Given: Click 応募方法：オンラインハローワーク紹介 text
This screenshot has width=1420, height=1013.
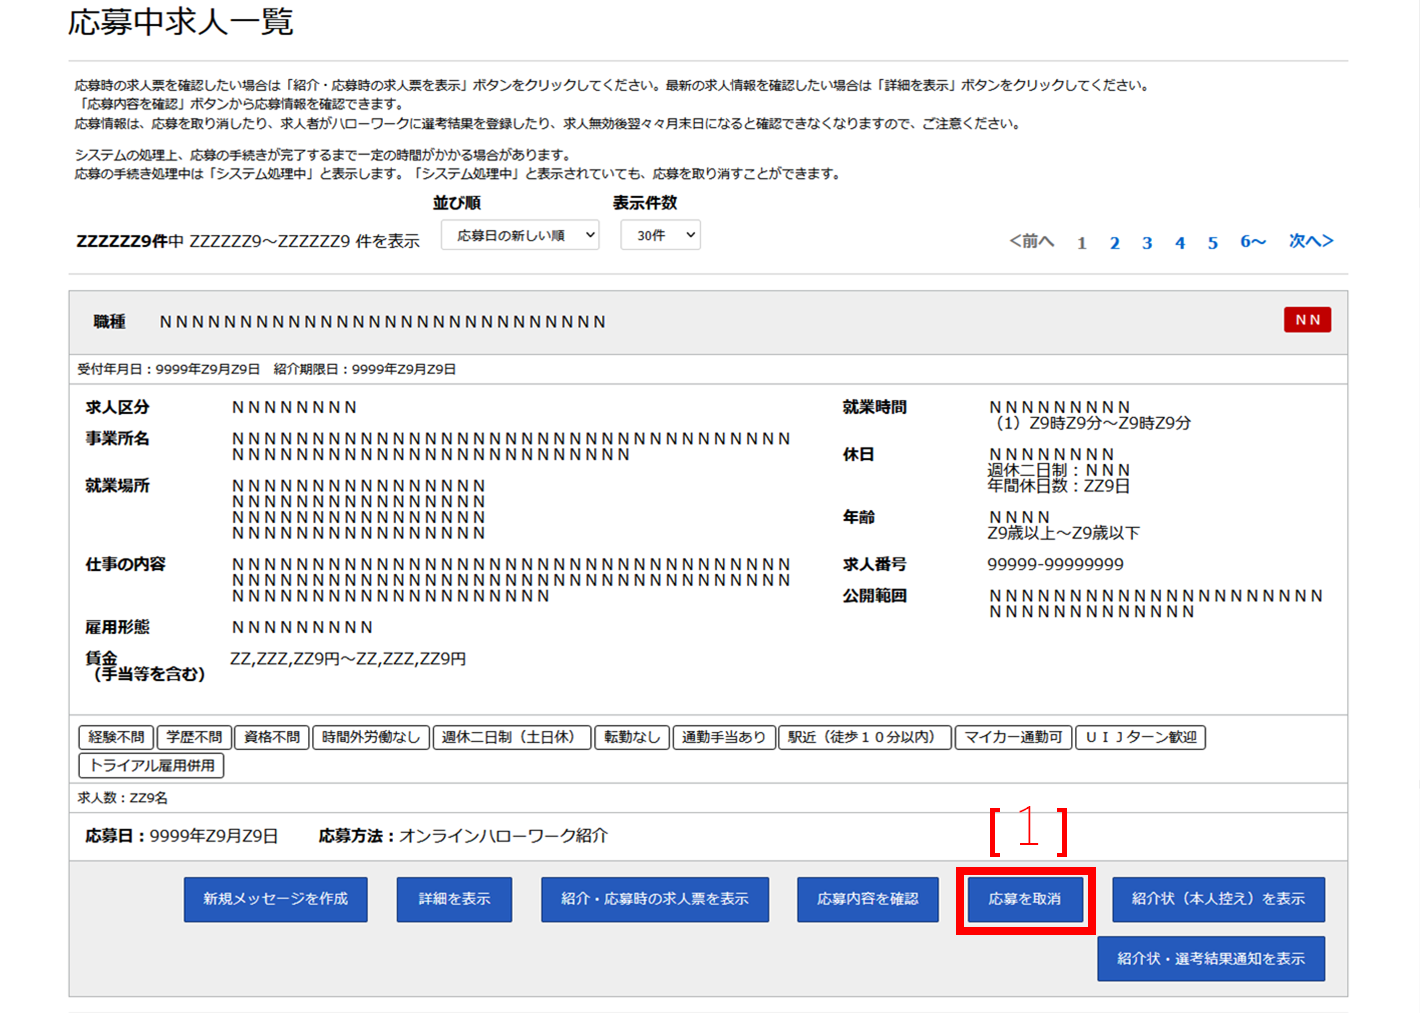Looking at the screenshot, I should [x=463, y=836].
